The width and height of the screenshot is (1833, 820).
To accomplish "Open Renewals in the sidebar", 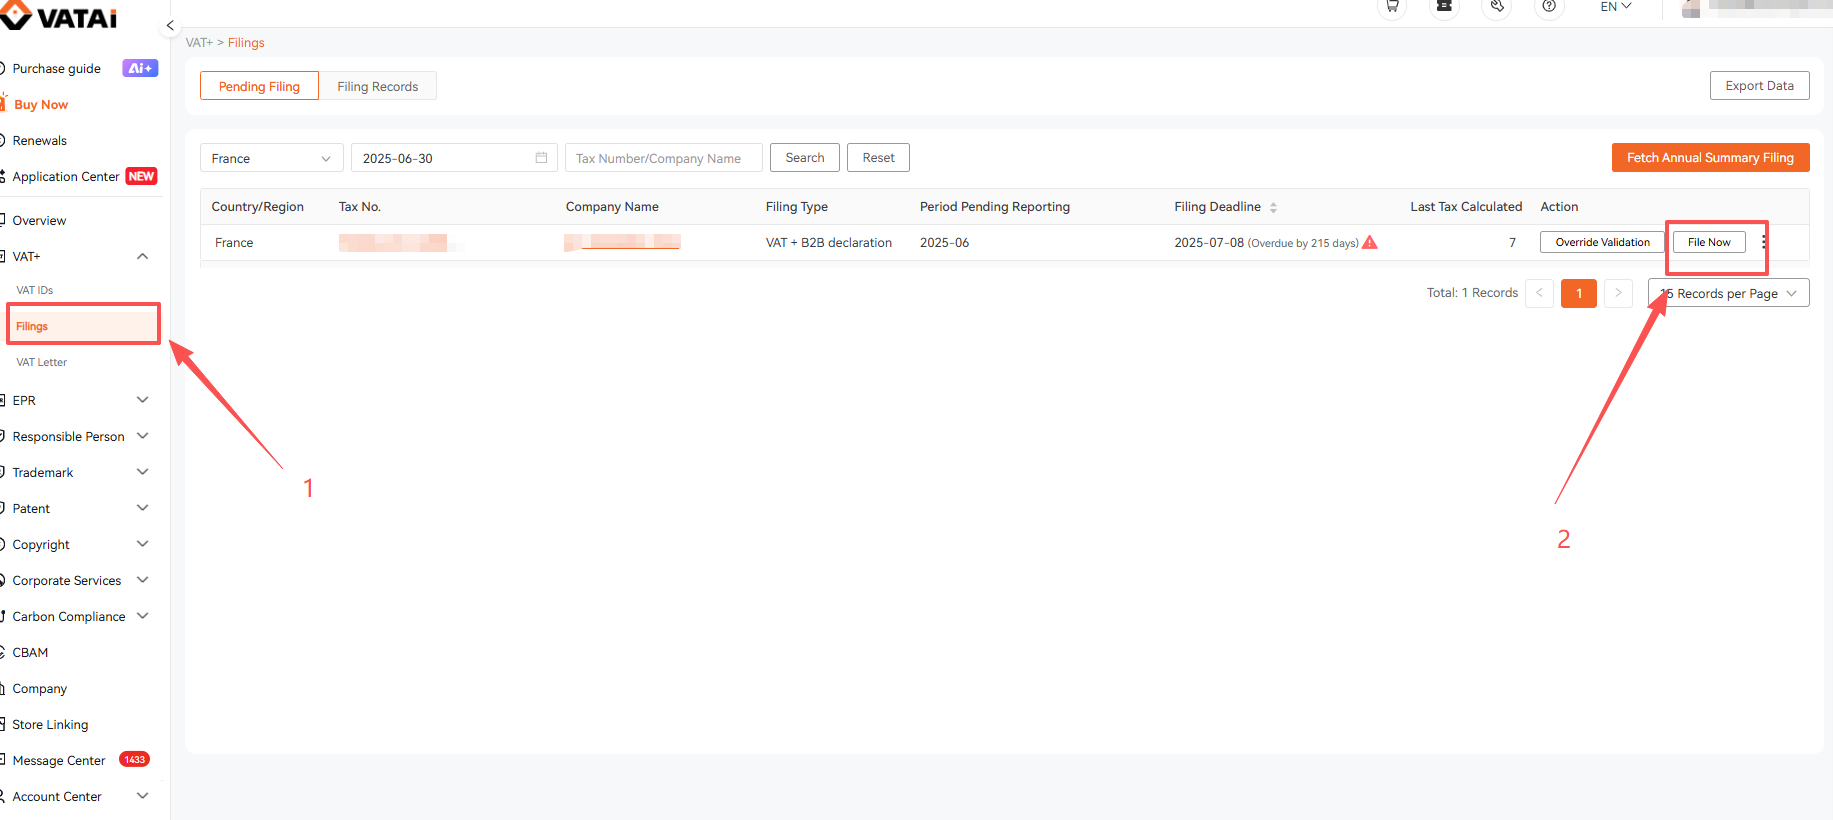I will (x=39, y=140).
